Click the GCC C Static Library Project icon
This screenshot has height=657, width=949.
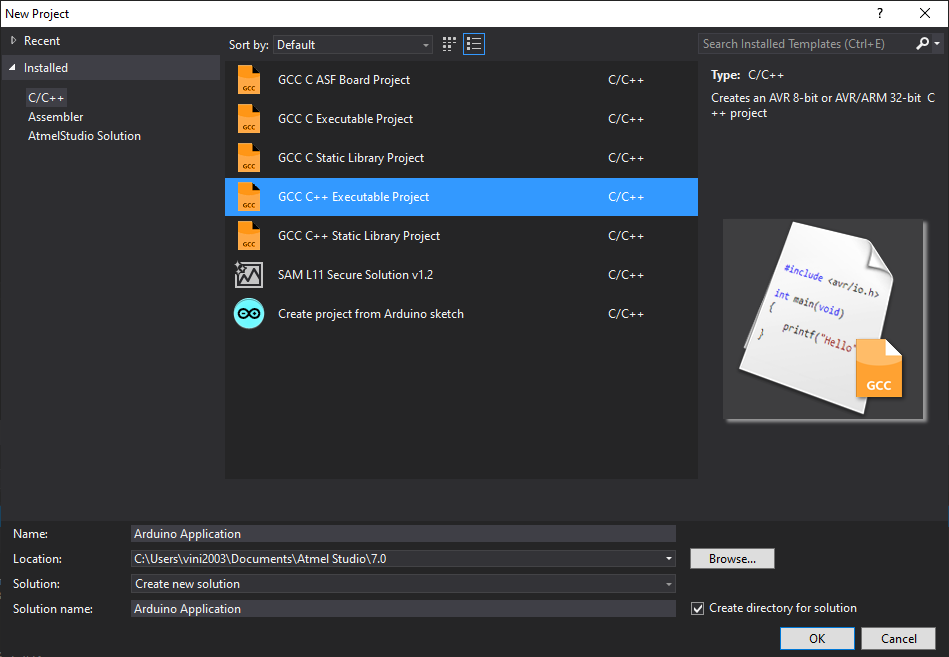pos(249,158)
